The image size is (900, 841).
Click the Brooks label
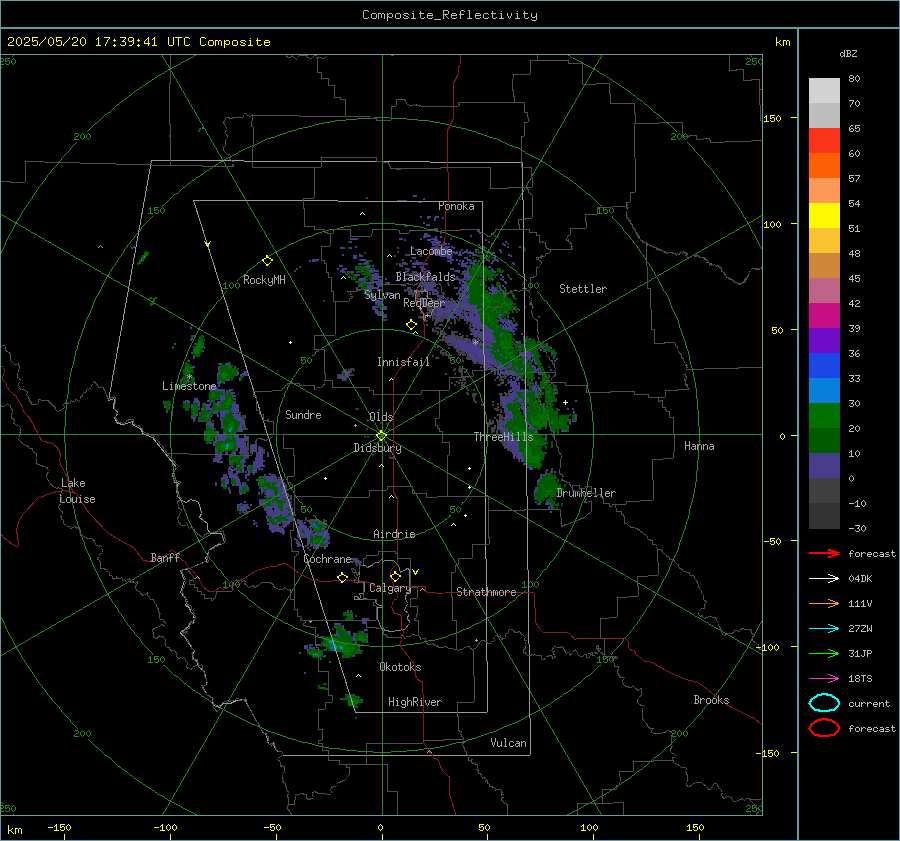[x=711, y=700]
